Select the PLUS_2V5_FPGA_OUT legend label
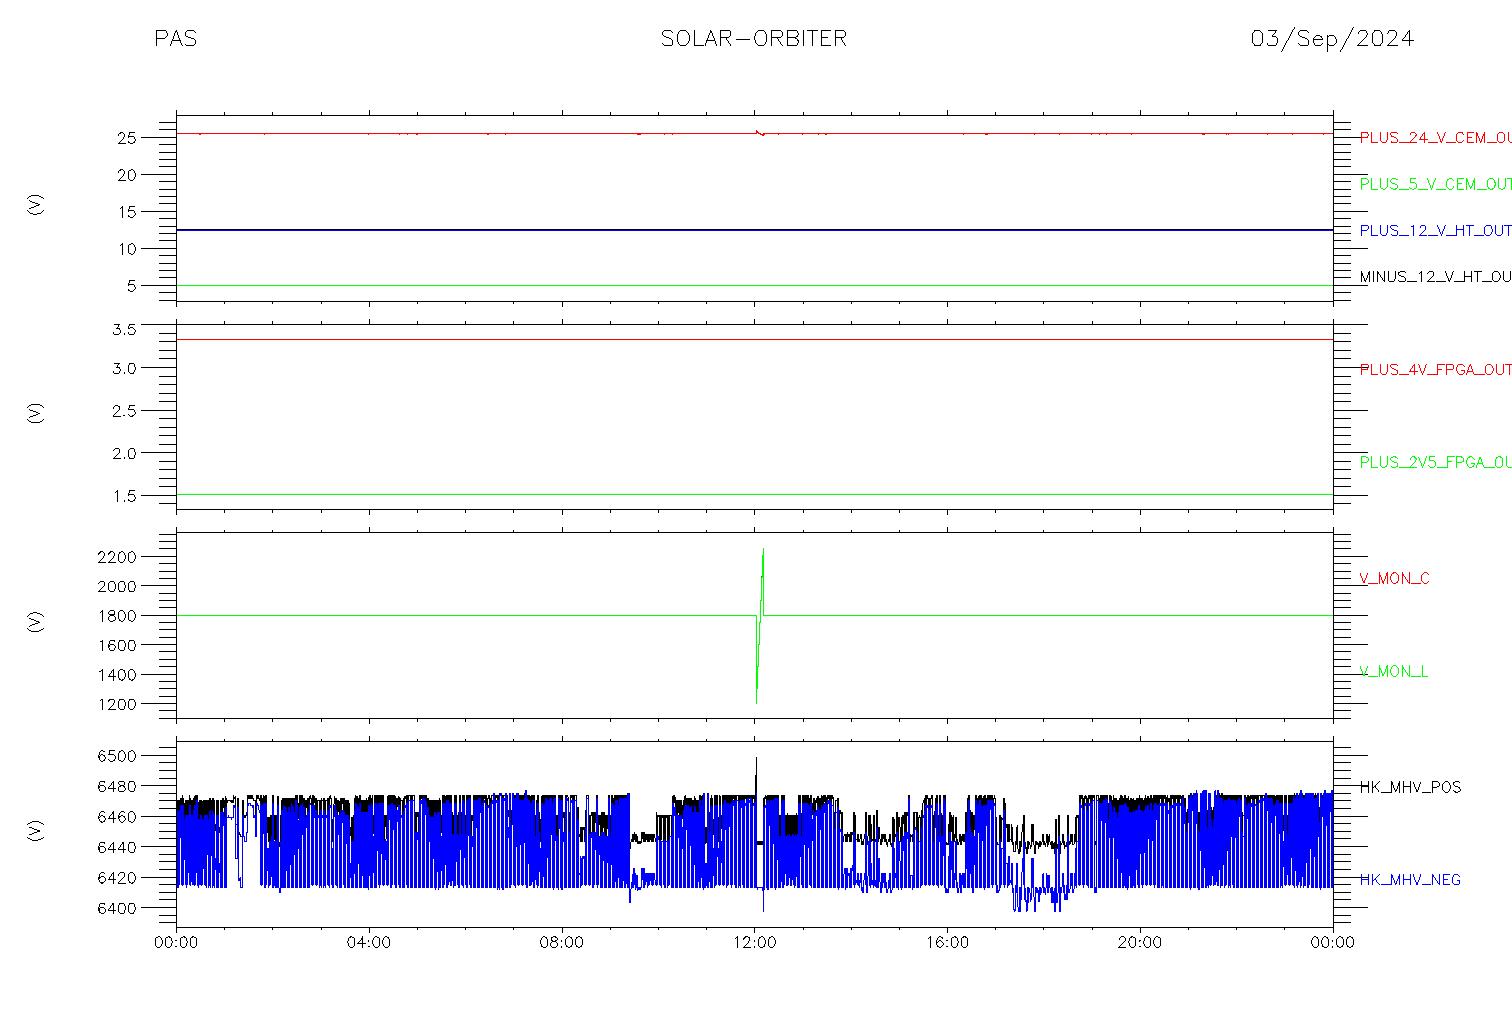 point(1435,463)
